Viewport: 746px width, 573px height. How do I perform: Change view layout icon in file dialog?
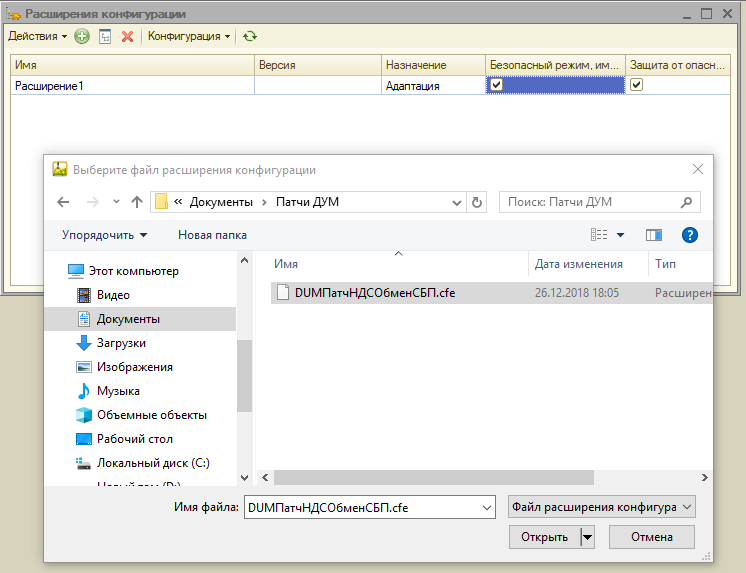click(599, 235)
